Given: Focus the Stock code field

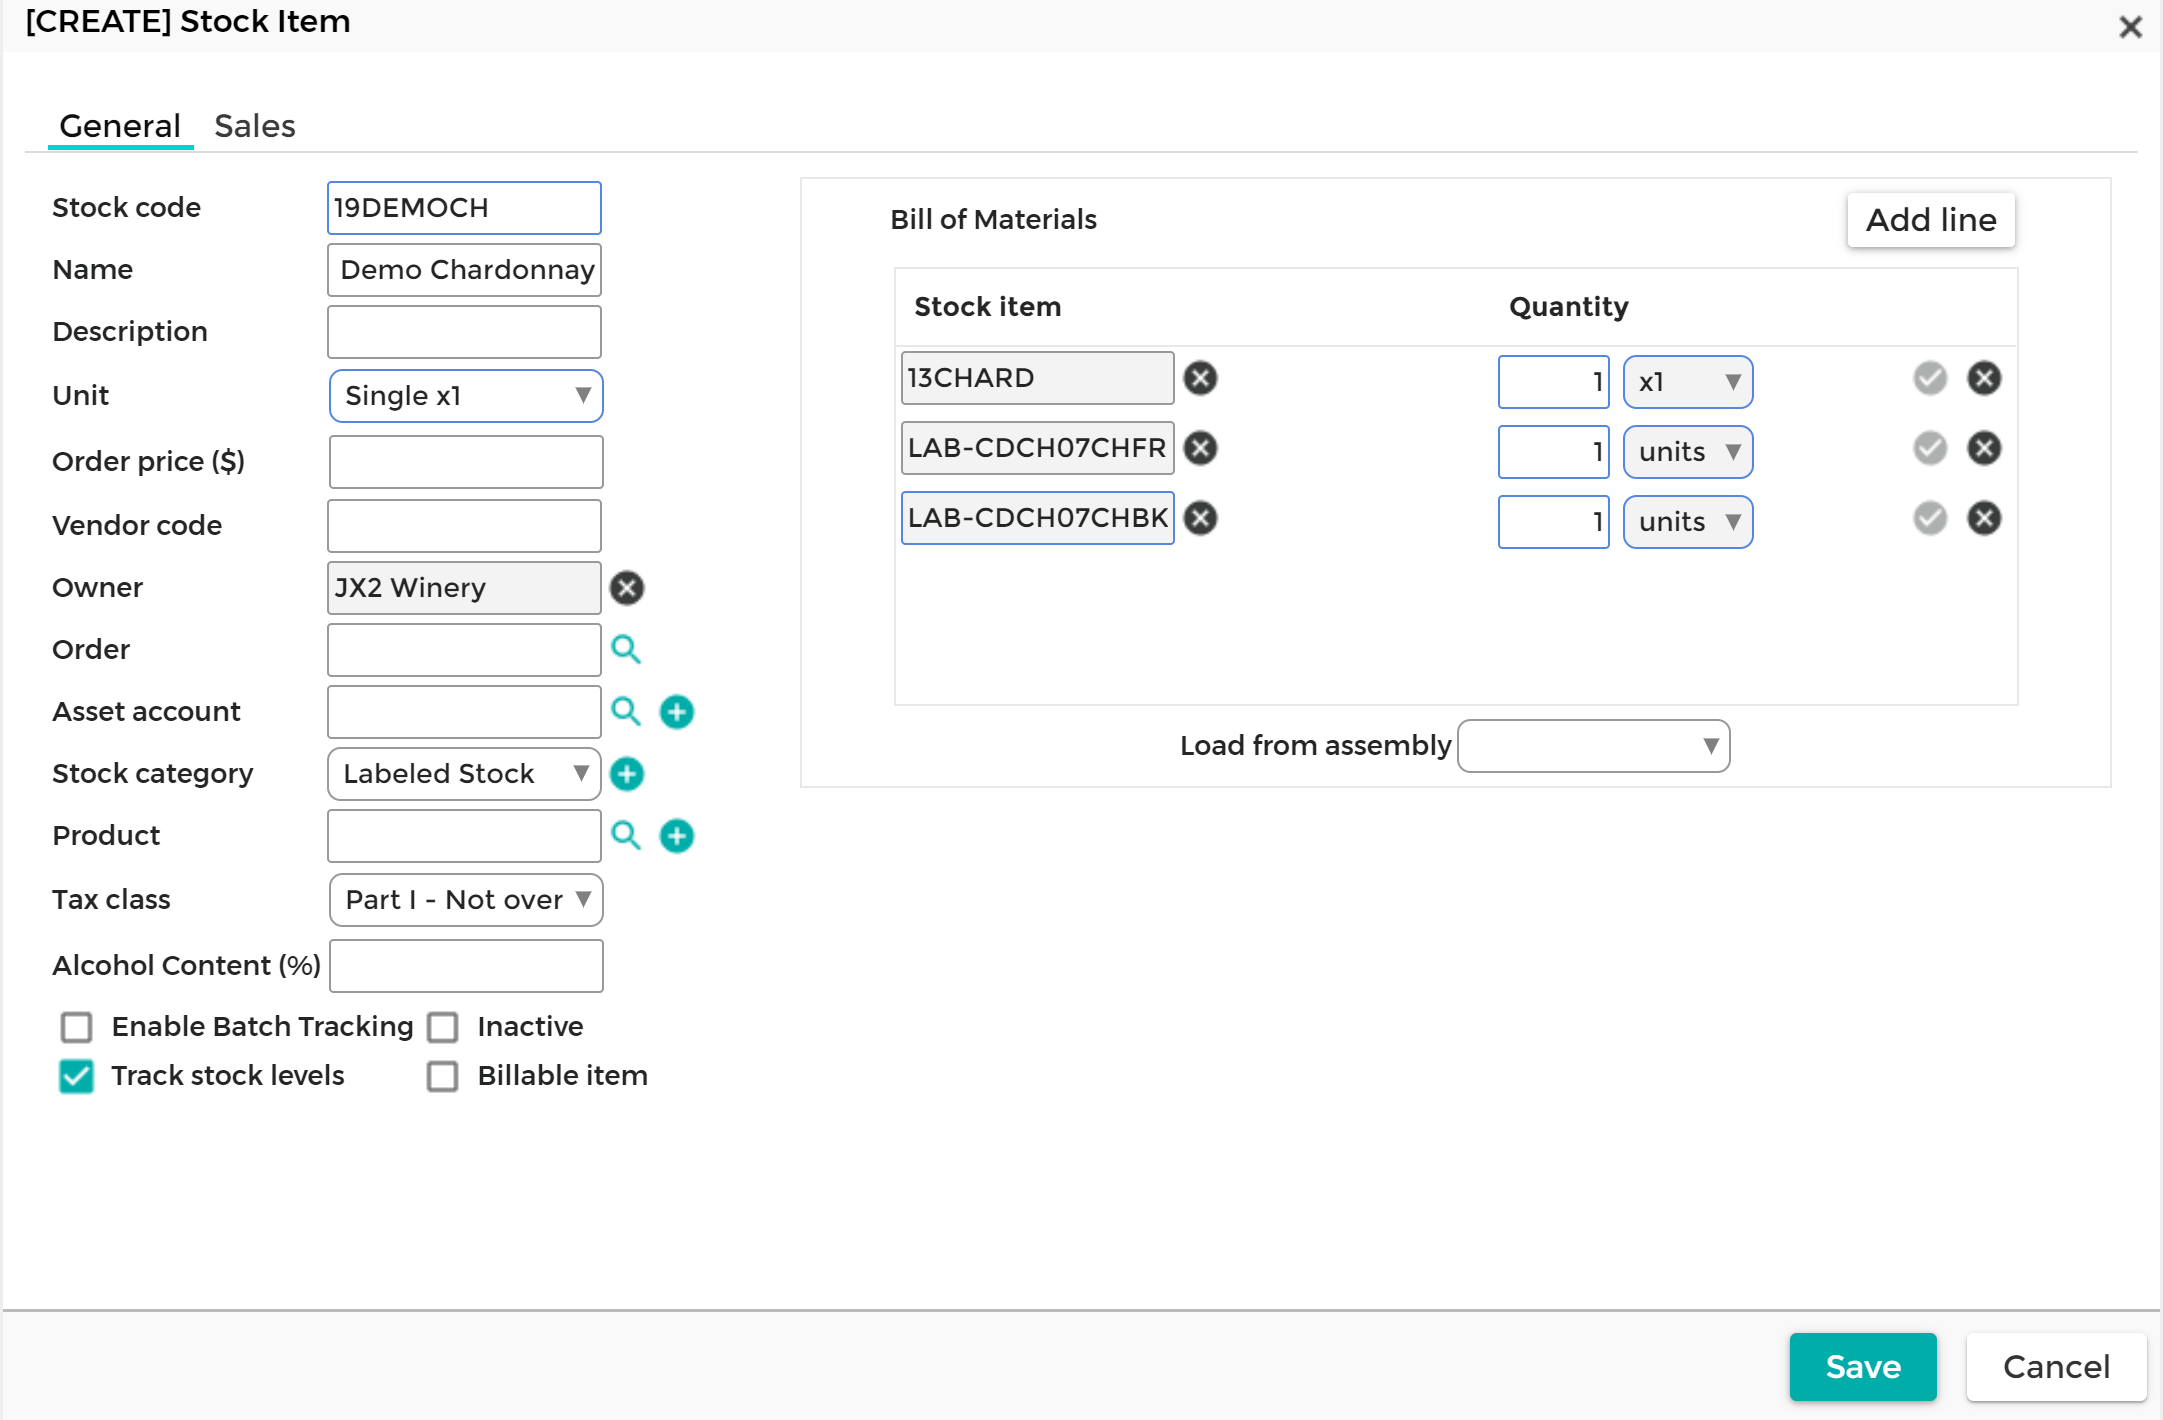Looking at the screenshot, I should tap(464, 208).
